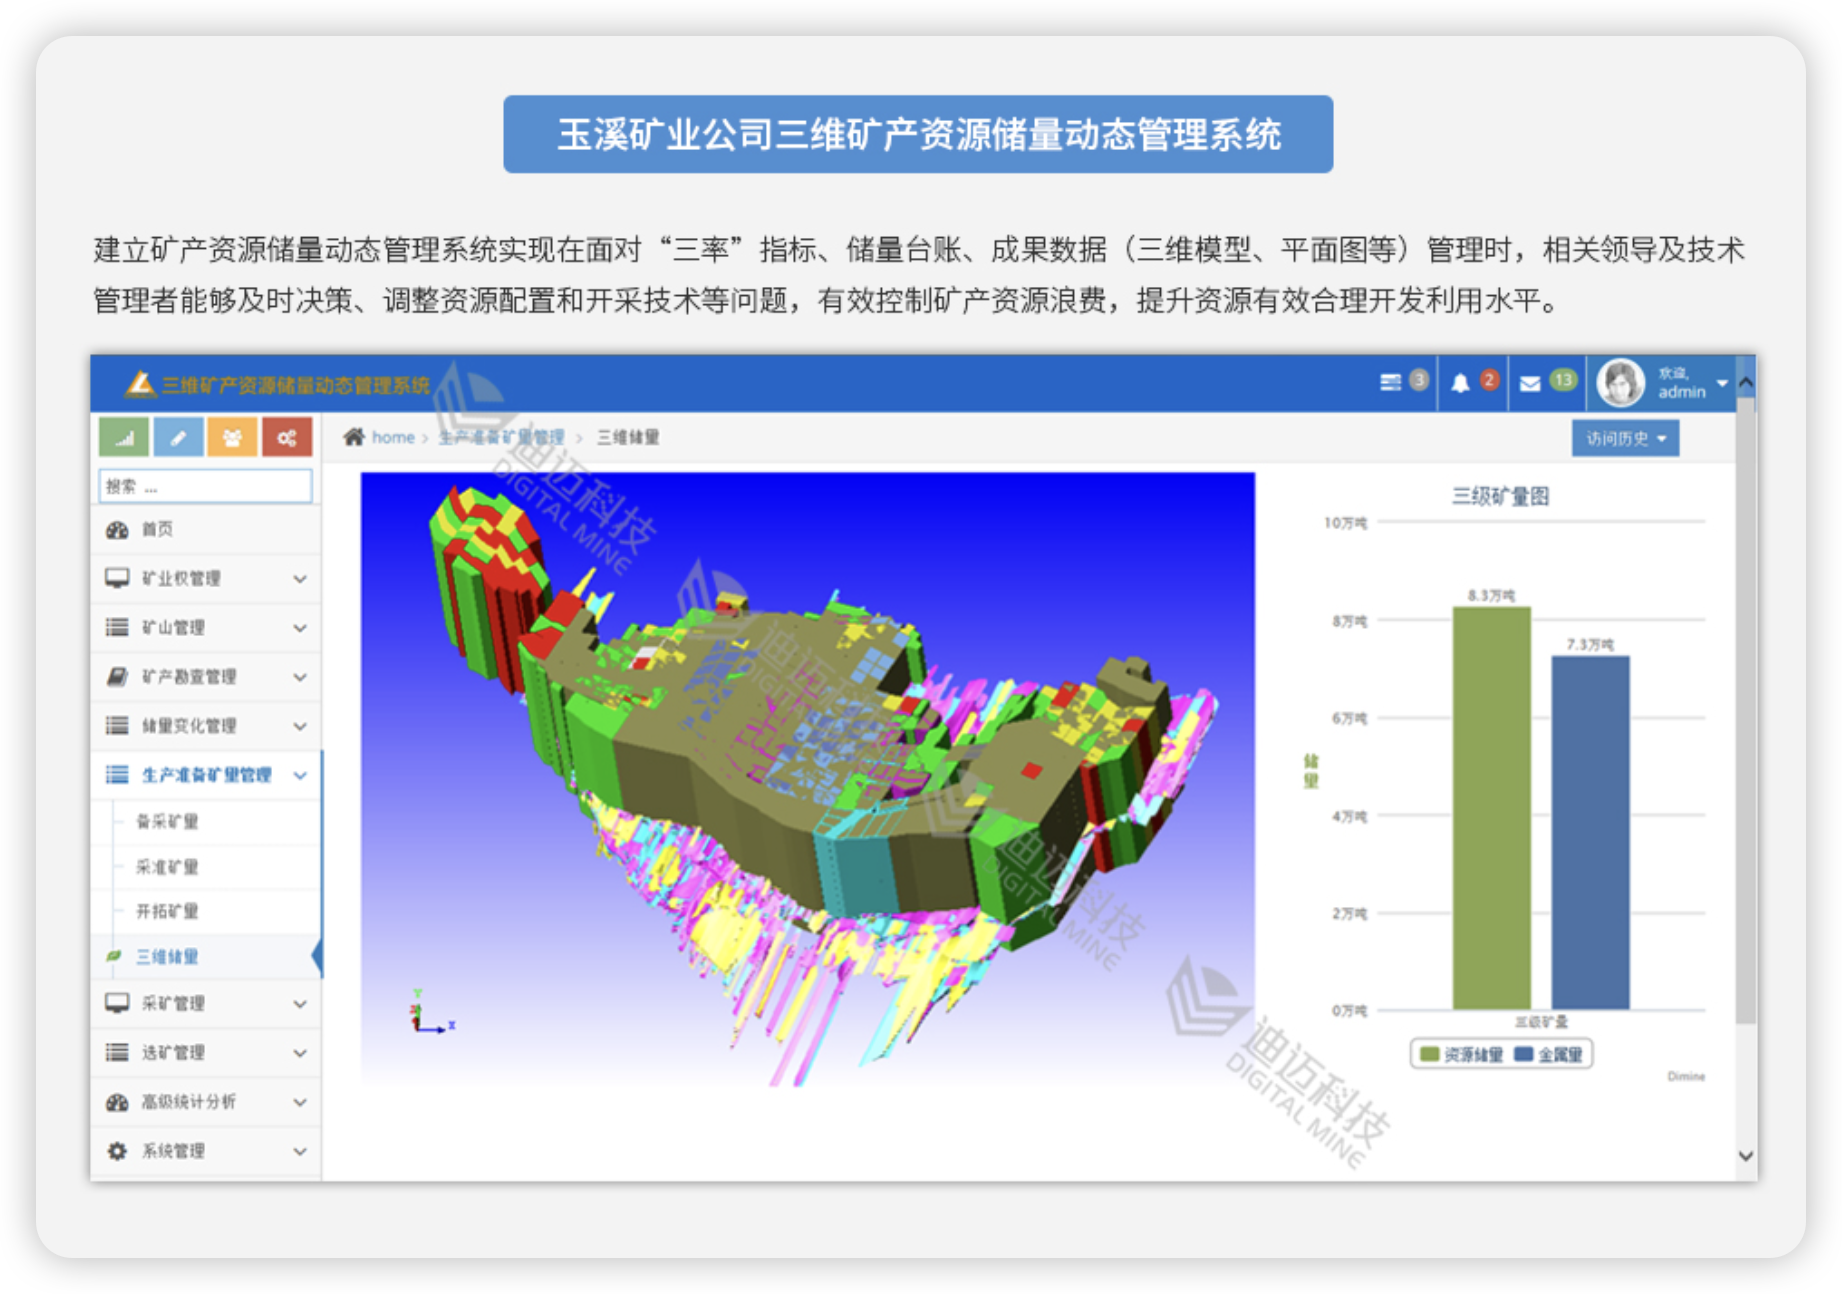Open the orange users group shortcut
Viewport: 1842px width, 1294px height.
232,438
